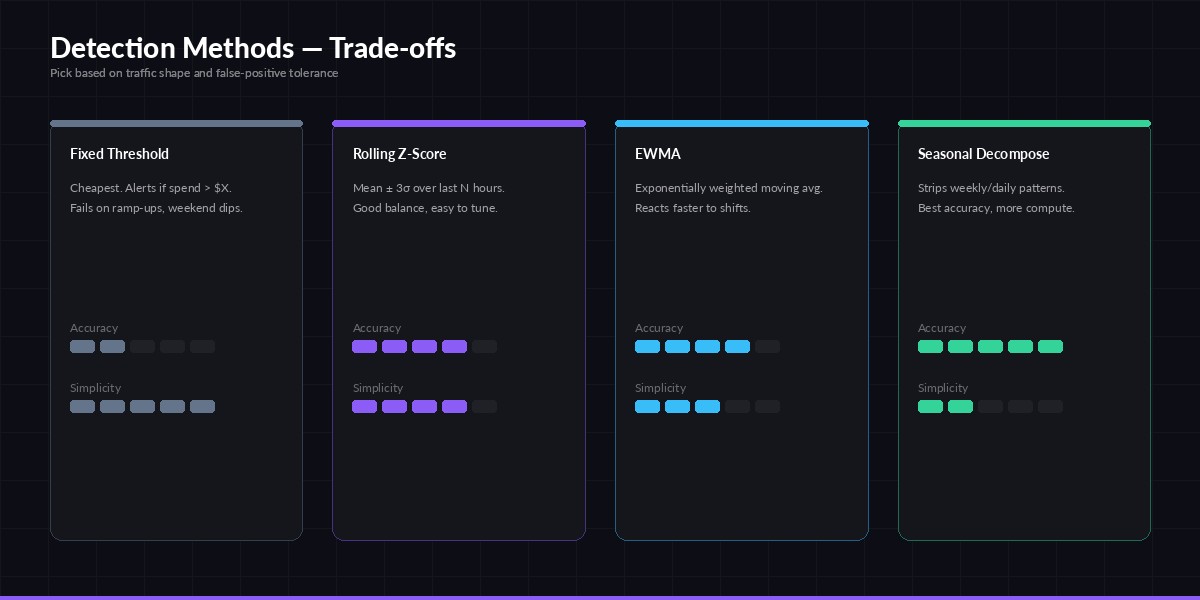Click the first Accuracy segment under Fixed Threshold
This screenshot has width=1200, height=600.
click(82, 347)
